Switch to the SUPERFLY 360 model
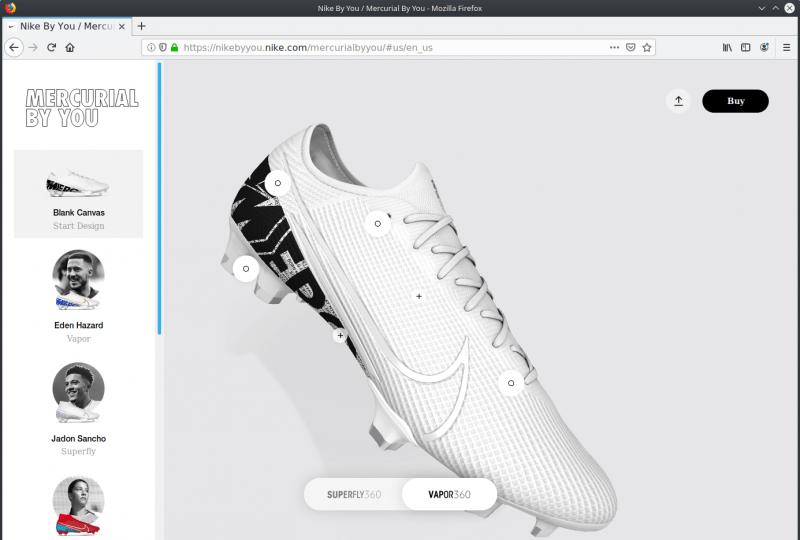This screenshot has width=800, height=540. [354, 494]
